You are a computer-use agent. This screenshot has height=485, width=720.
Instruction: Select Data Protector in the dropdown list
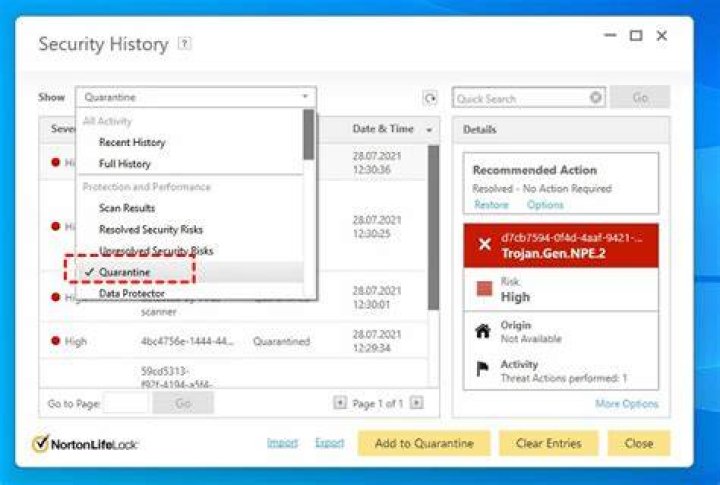[131, 293]
